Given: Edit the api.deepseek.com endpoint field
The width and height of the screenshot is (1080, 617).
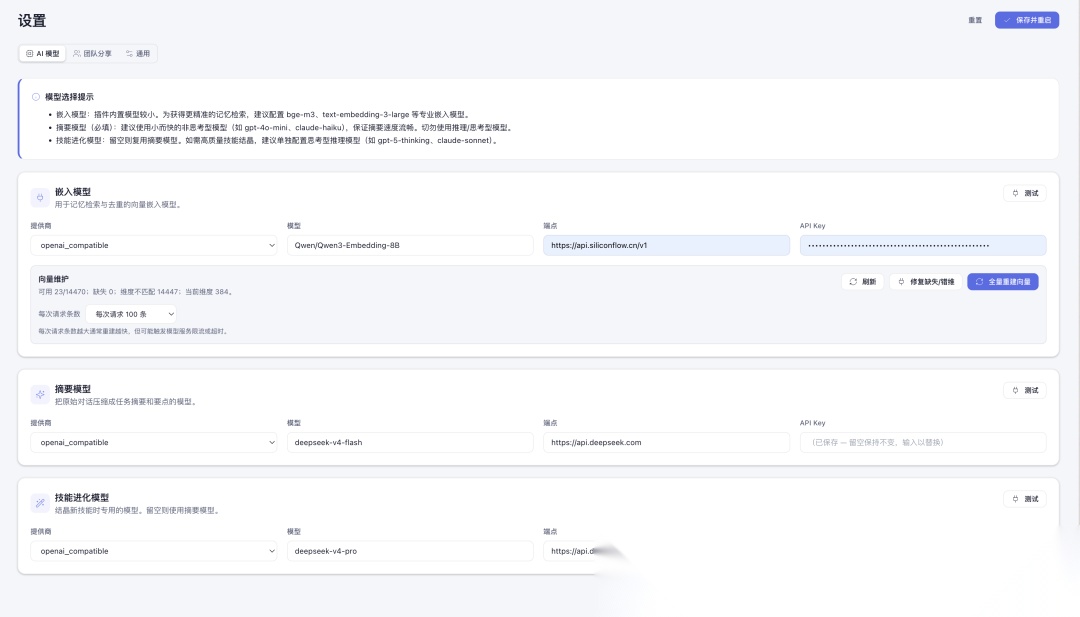Looking at the screenshot, I should [666, 442].
